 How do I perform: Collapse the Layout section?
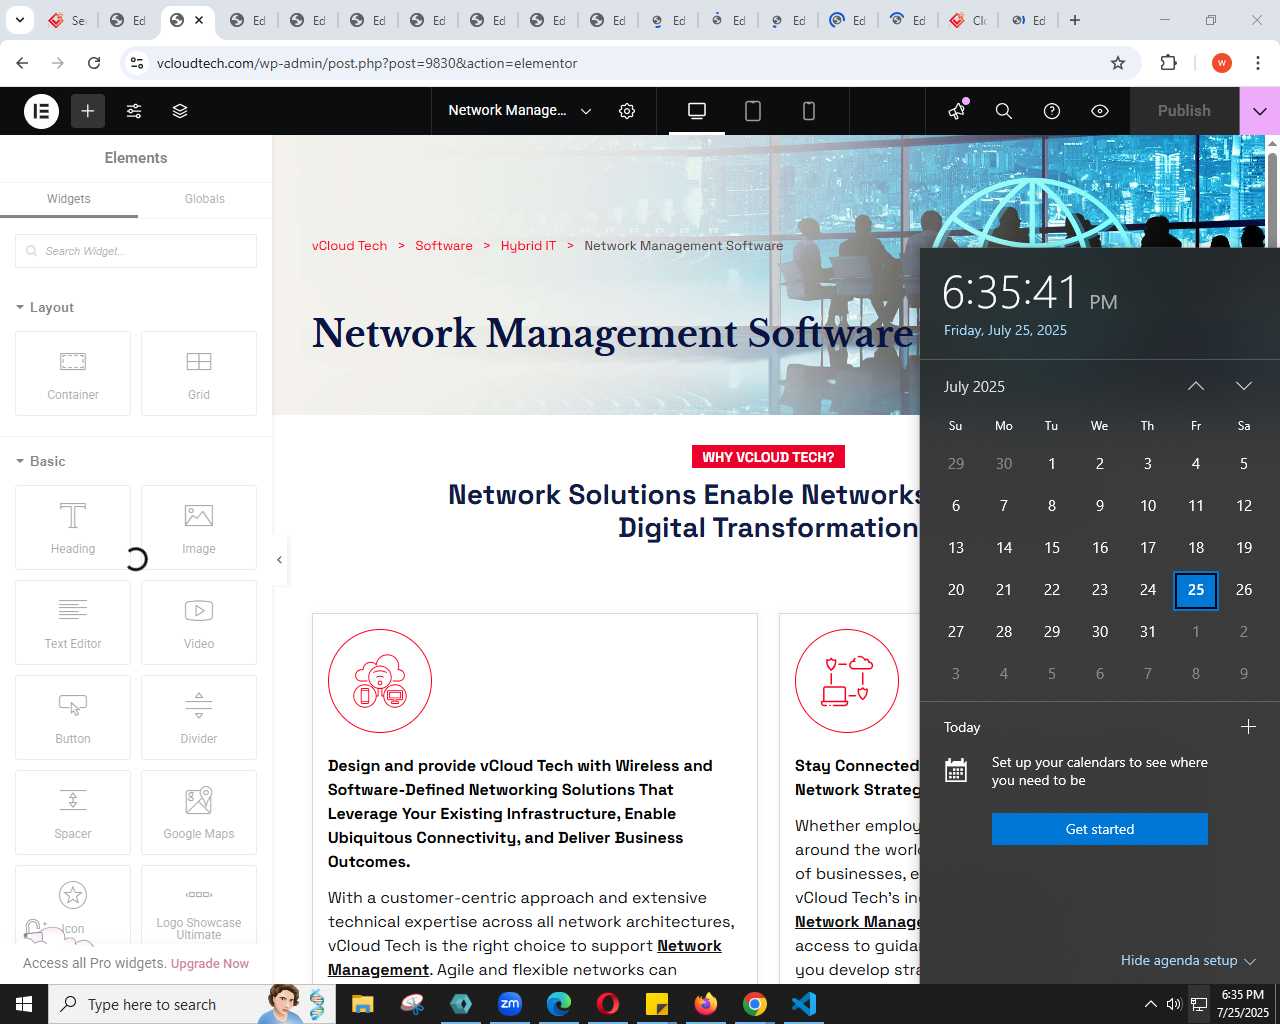point(45,307)
